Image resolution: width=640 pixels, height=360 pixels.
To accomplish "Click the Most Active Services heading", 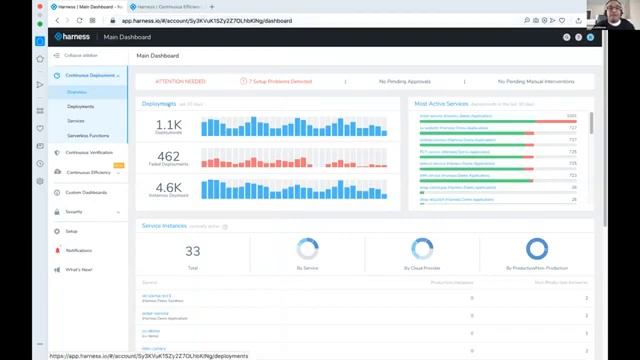I will point(441,104).
